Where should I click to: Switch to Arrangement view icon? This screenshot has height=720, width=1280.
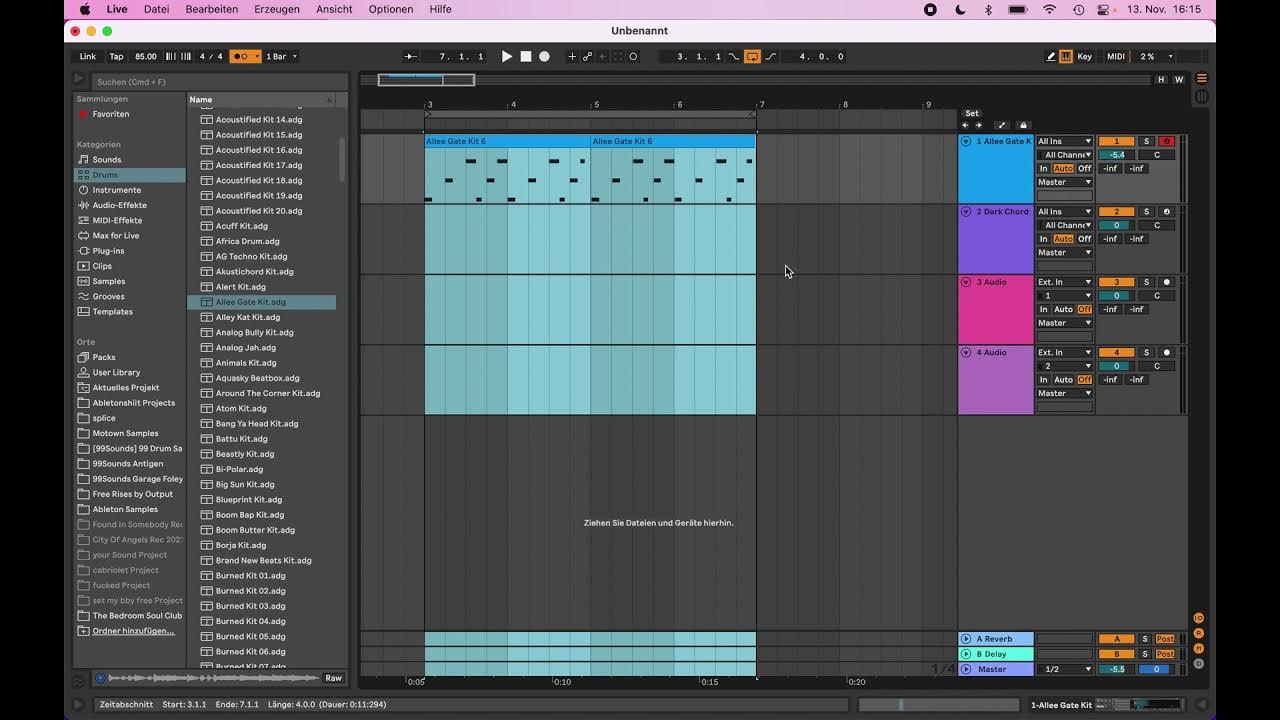pyautogui.click(x=1202, y=79)
